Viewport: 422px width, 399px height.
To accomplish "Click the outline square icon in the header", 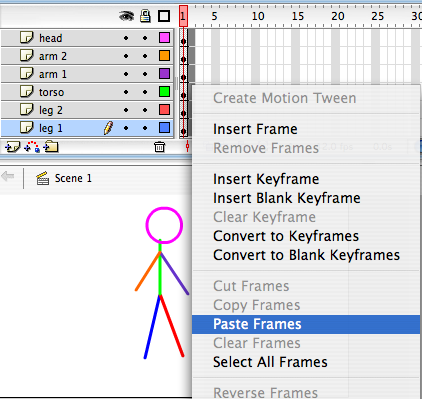I will click(164, 16).
